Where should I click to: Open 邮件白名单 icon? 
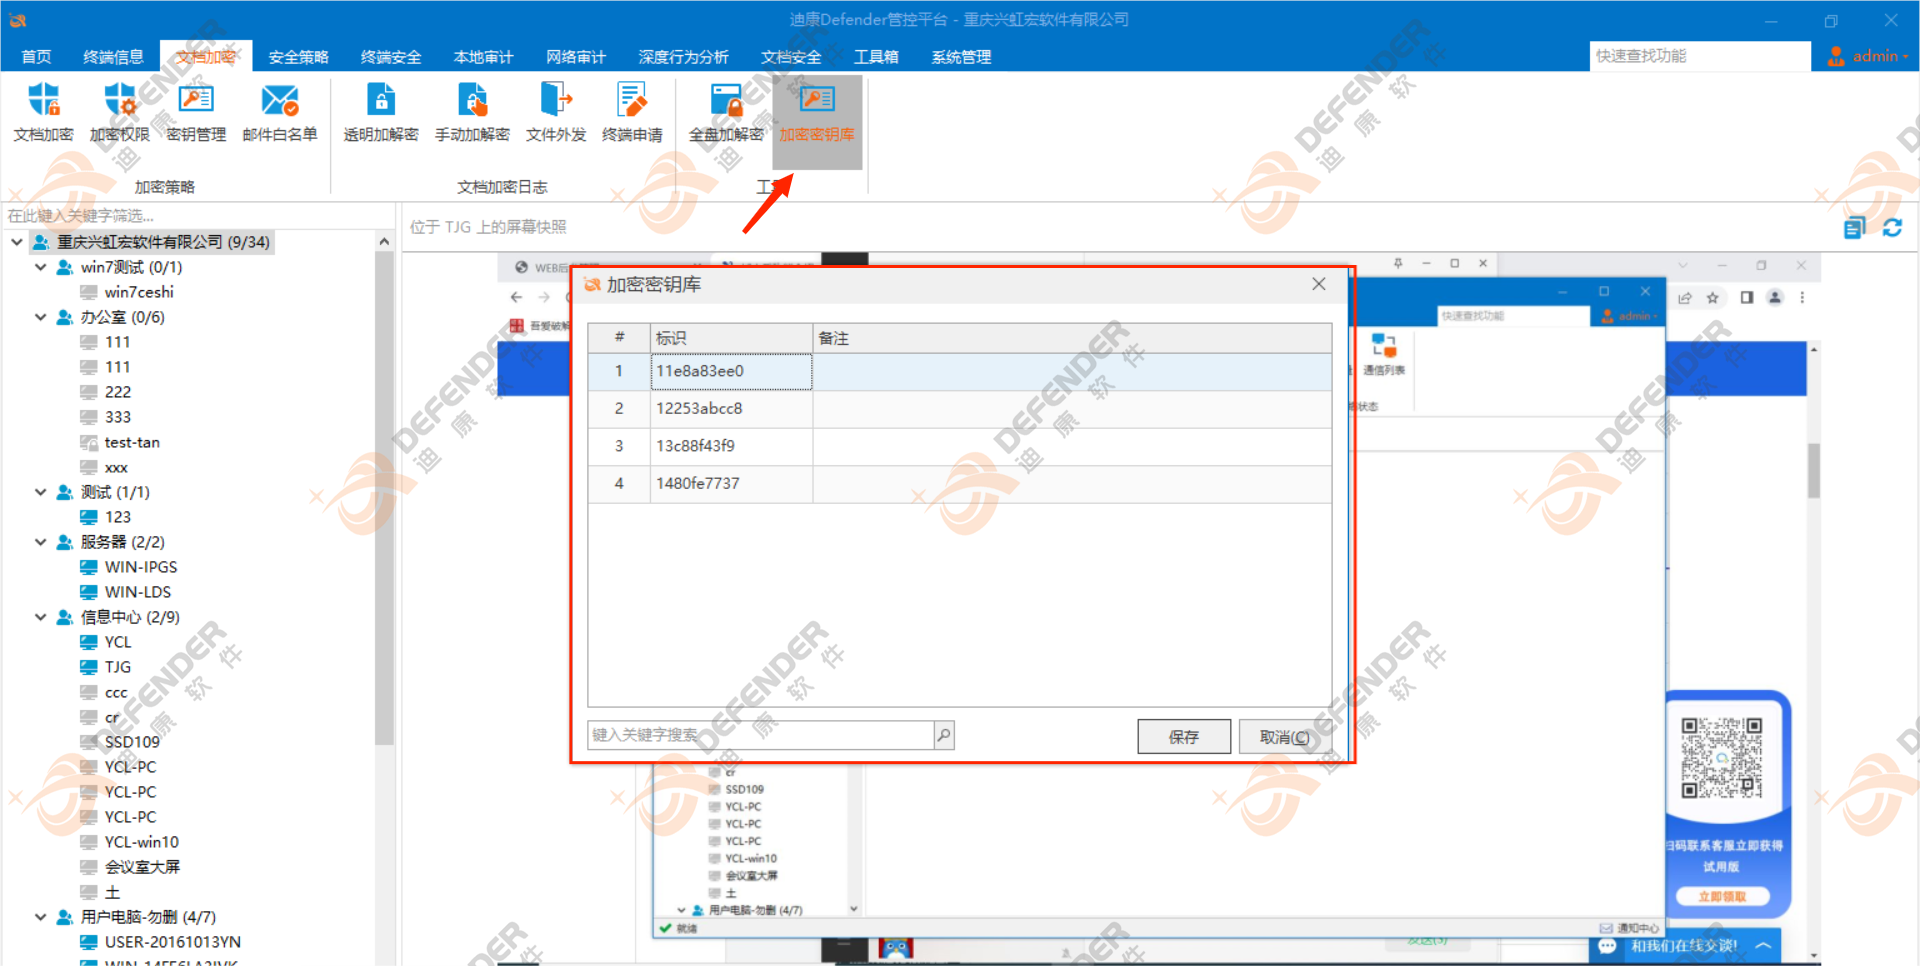[x=279, y=102]
